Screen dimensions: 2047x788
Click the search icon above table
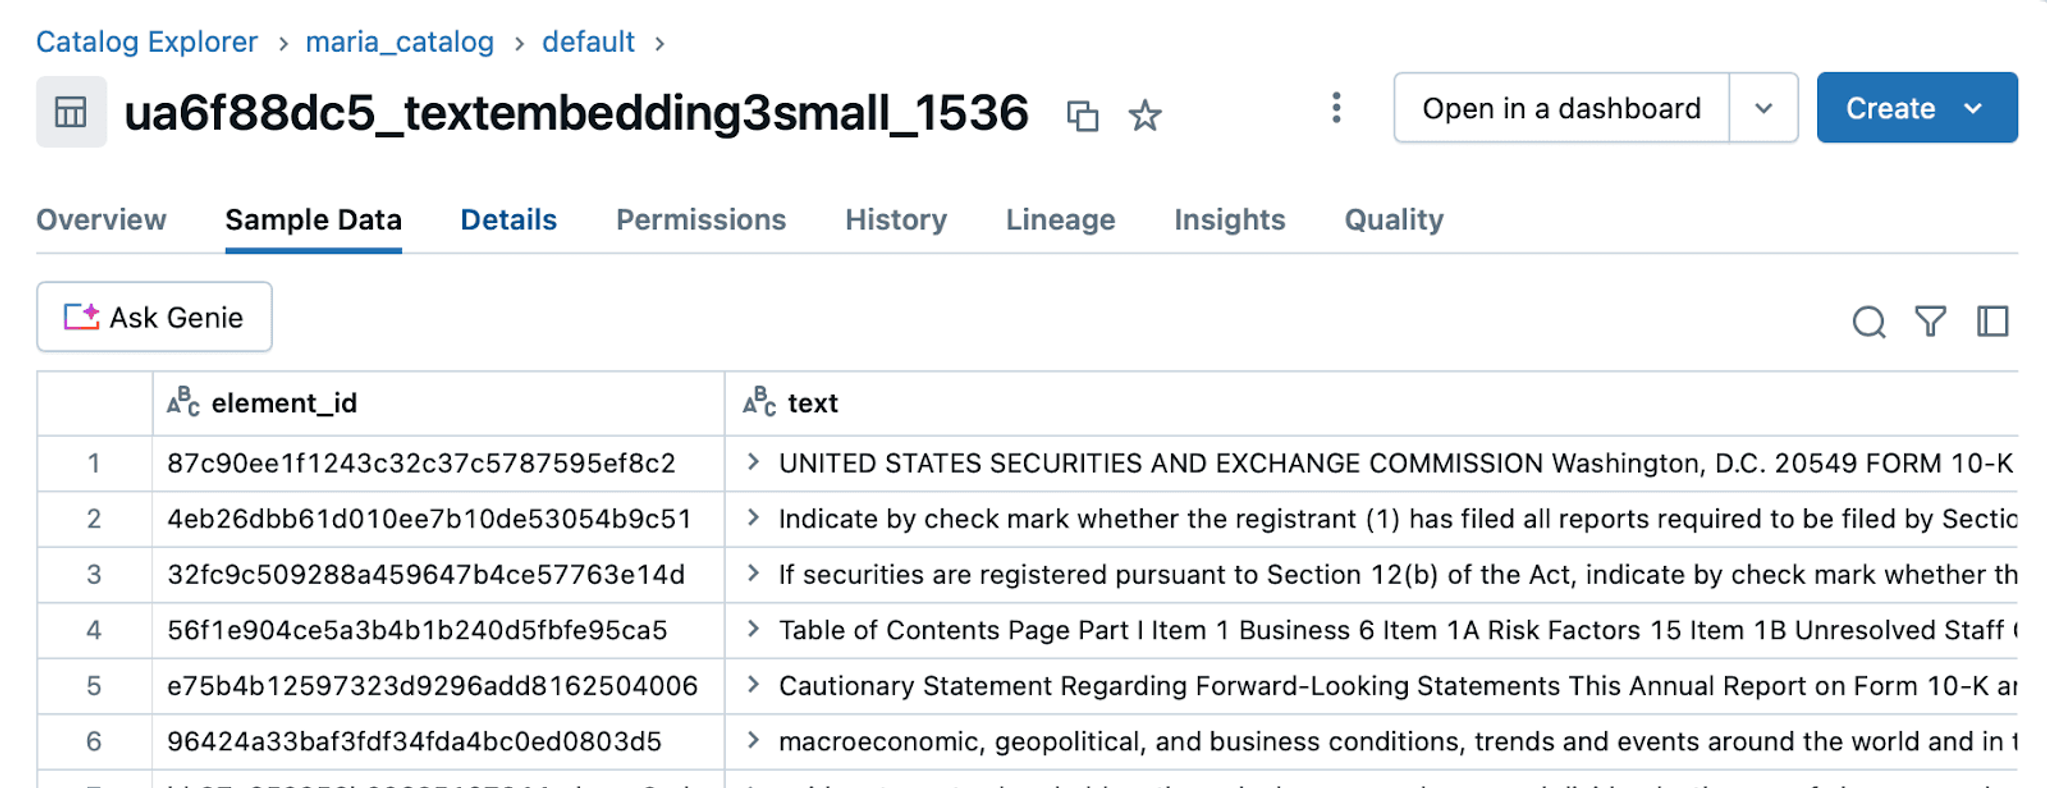pyautogui.click(x=1868, y=322)
